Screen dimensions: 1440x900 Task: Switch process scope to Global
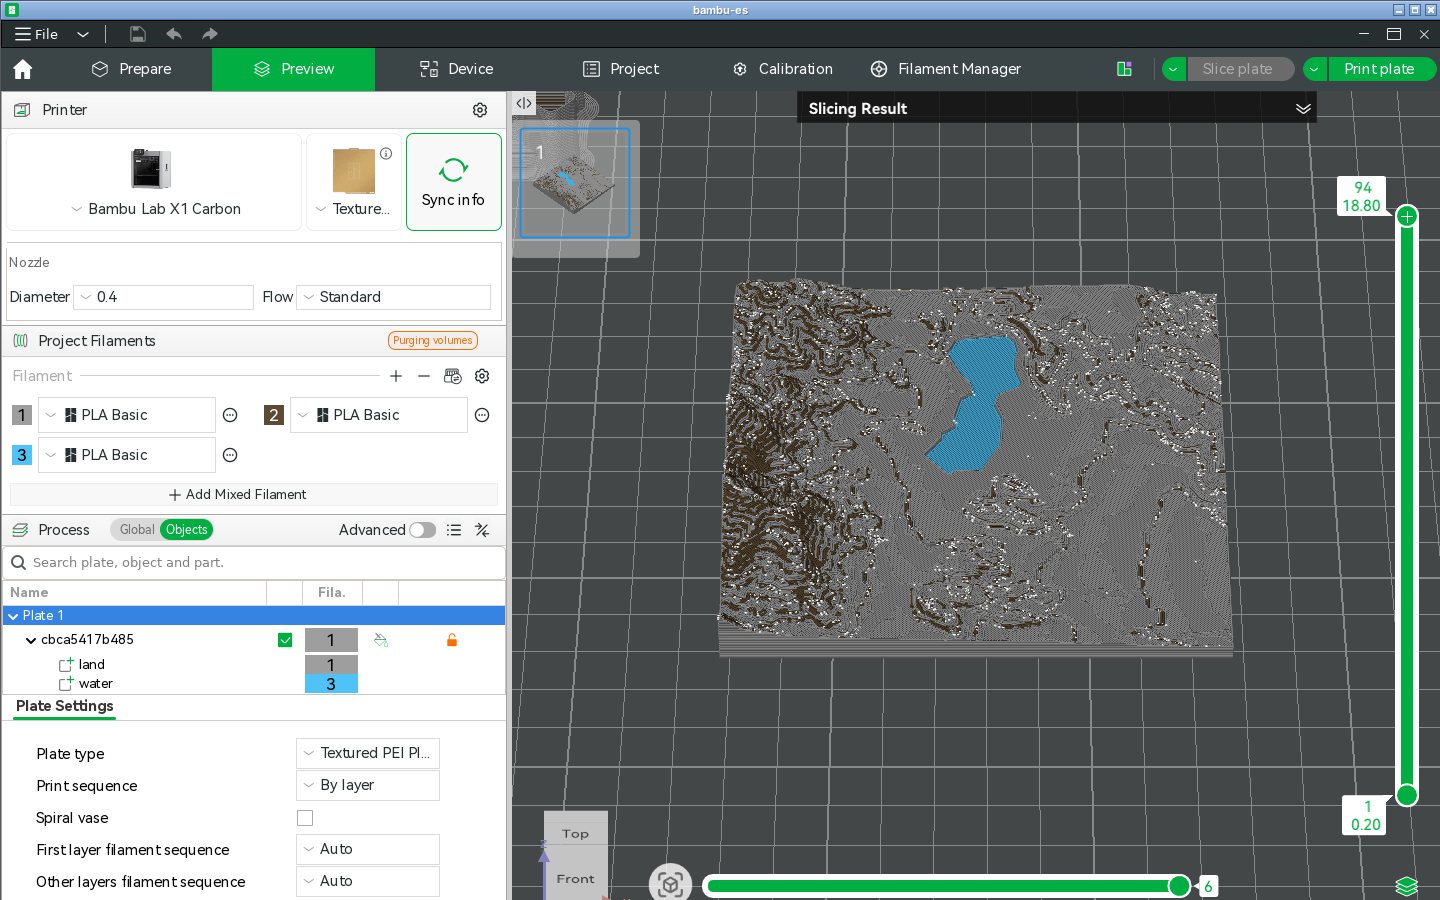point(137,530)
